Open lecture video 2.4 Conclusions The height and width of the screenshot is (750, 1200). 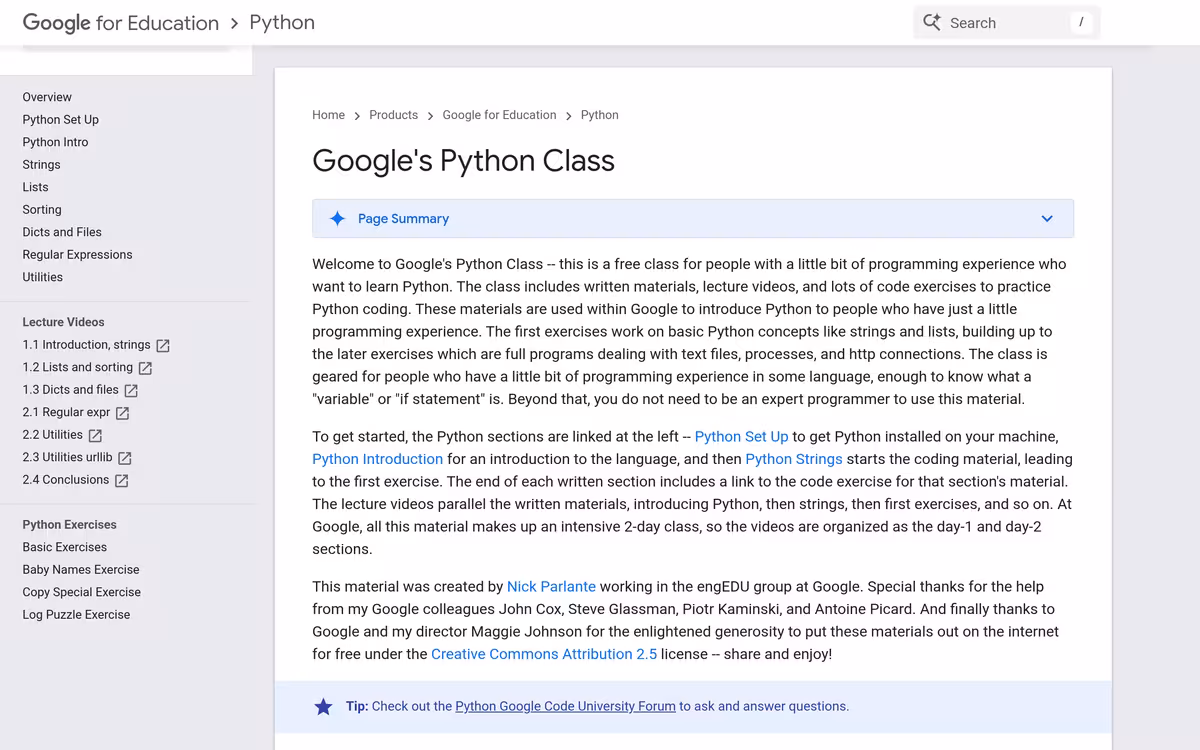click(65, 479)
